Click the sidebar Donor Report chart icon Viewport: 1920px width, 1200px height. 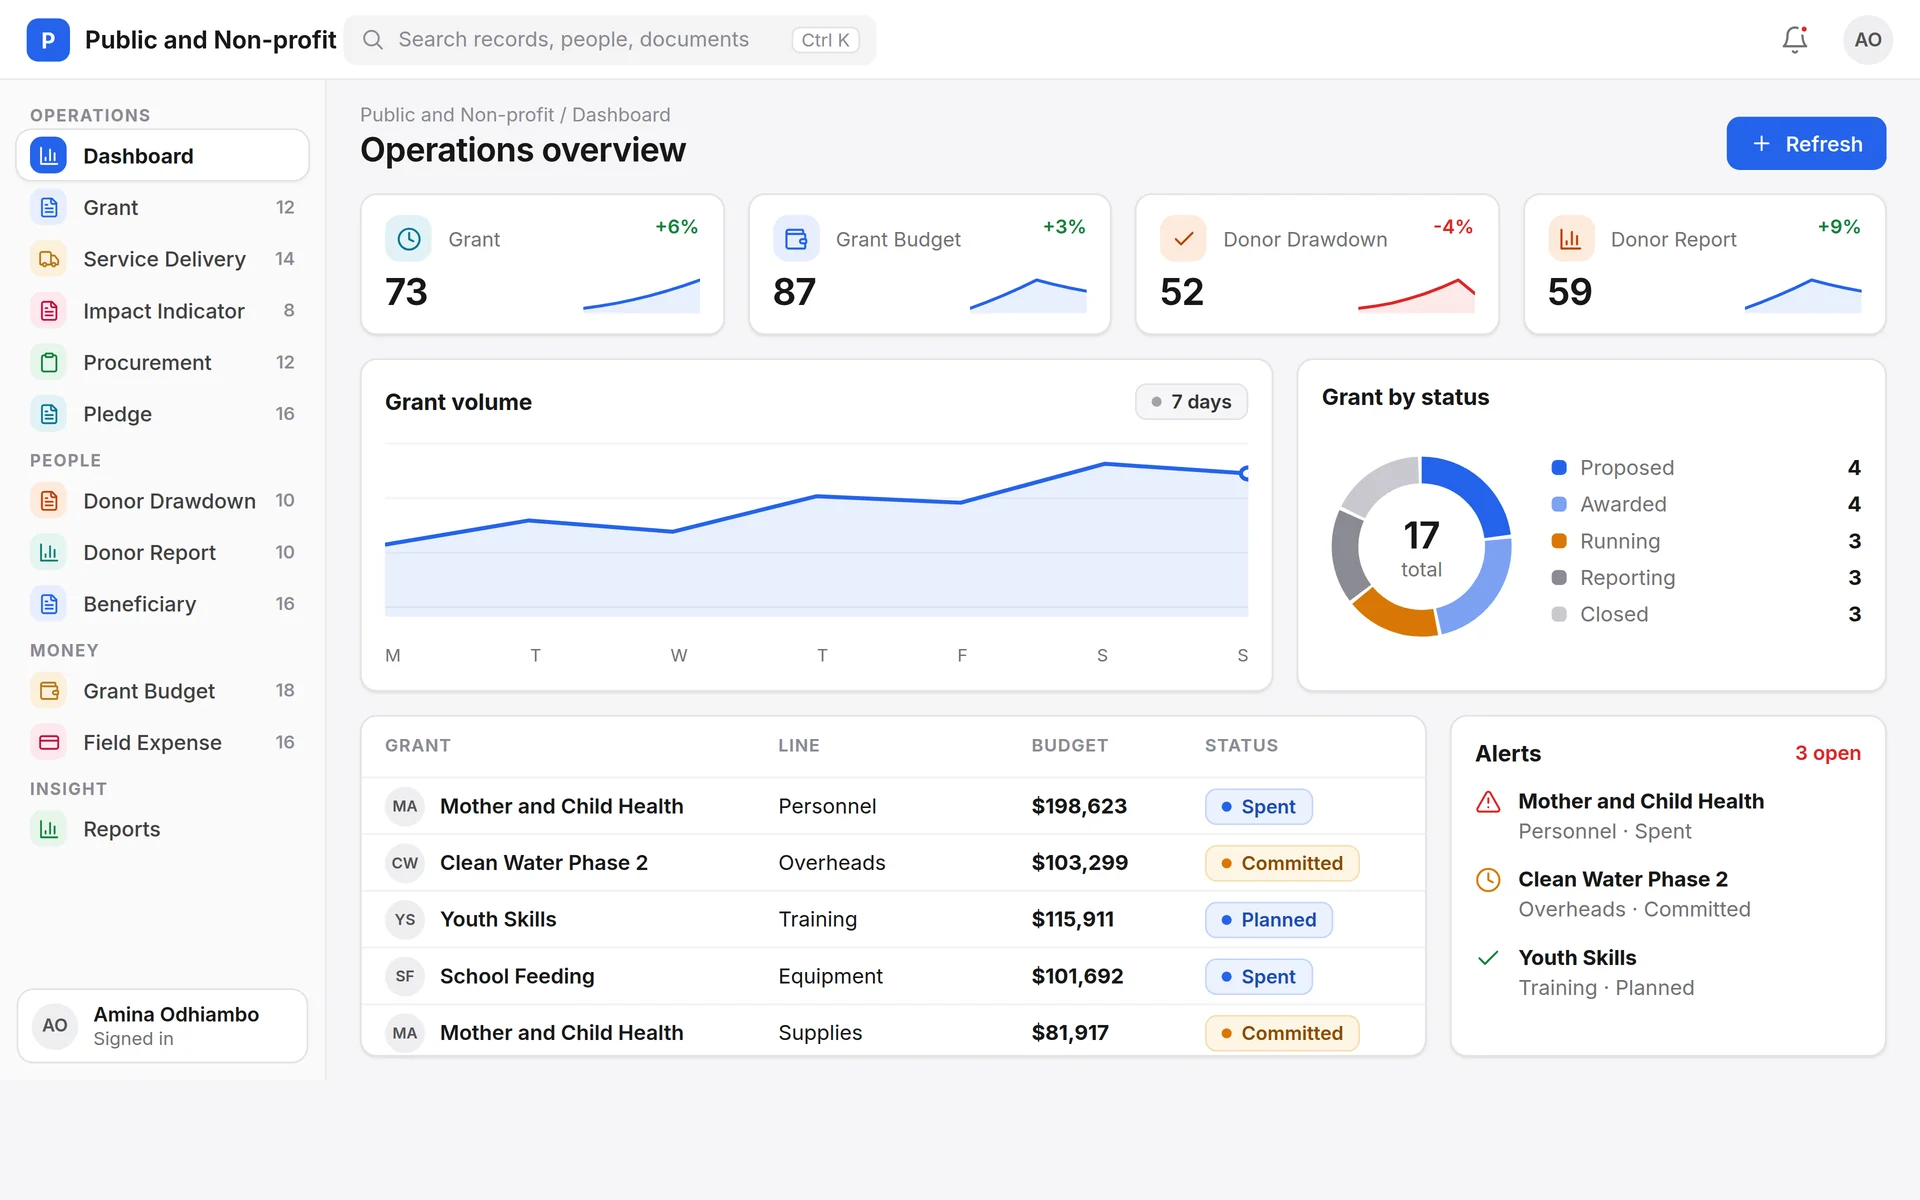(49, 552)
